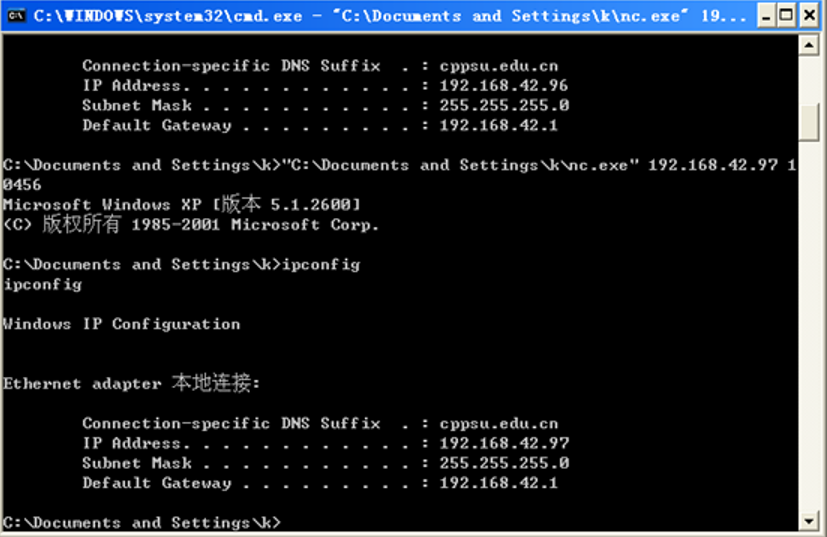
Task: Click the typed ipconfig command after the prompt
Action: coord(320,265)
